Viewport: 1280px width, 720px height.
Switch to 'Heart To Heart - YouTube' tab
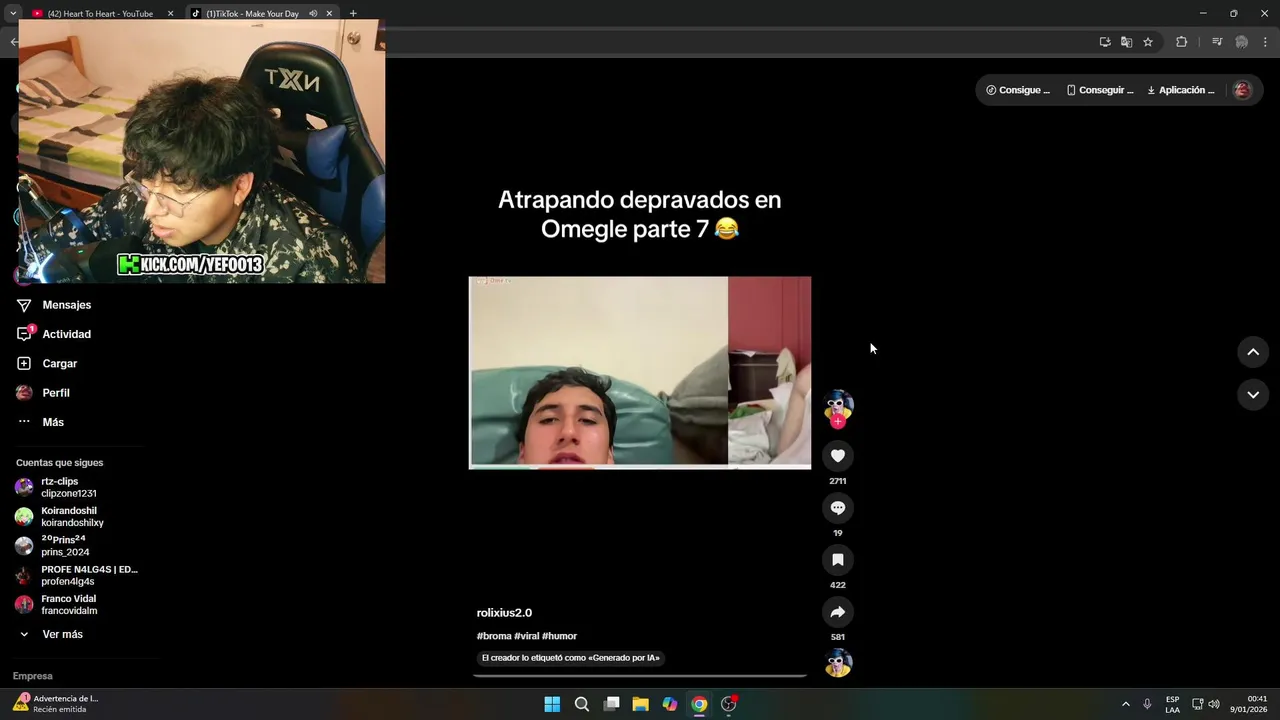point(100,14)
